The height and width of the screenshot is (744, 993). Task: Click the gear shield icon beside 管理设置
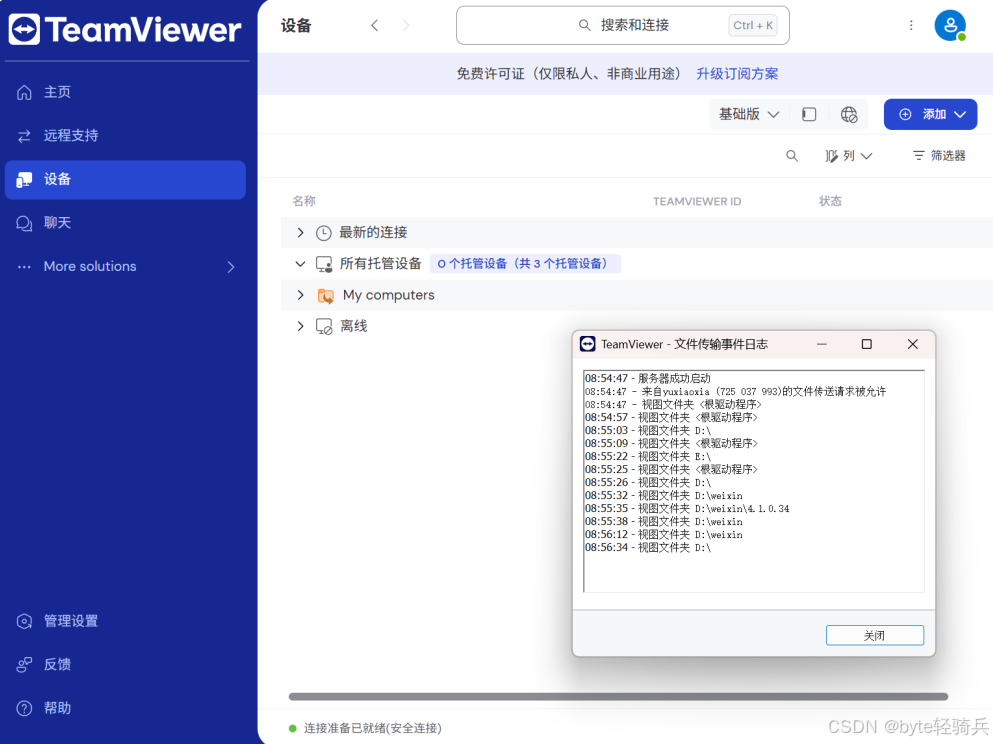click(24, 621)
